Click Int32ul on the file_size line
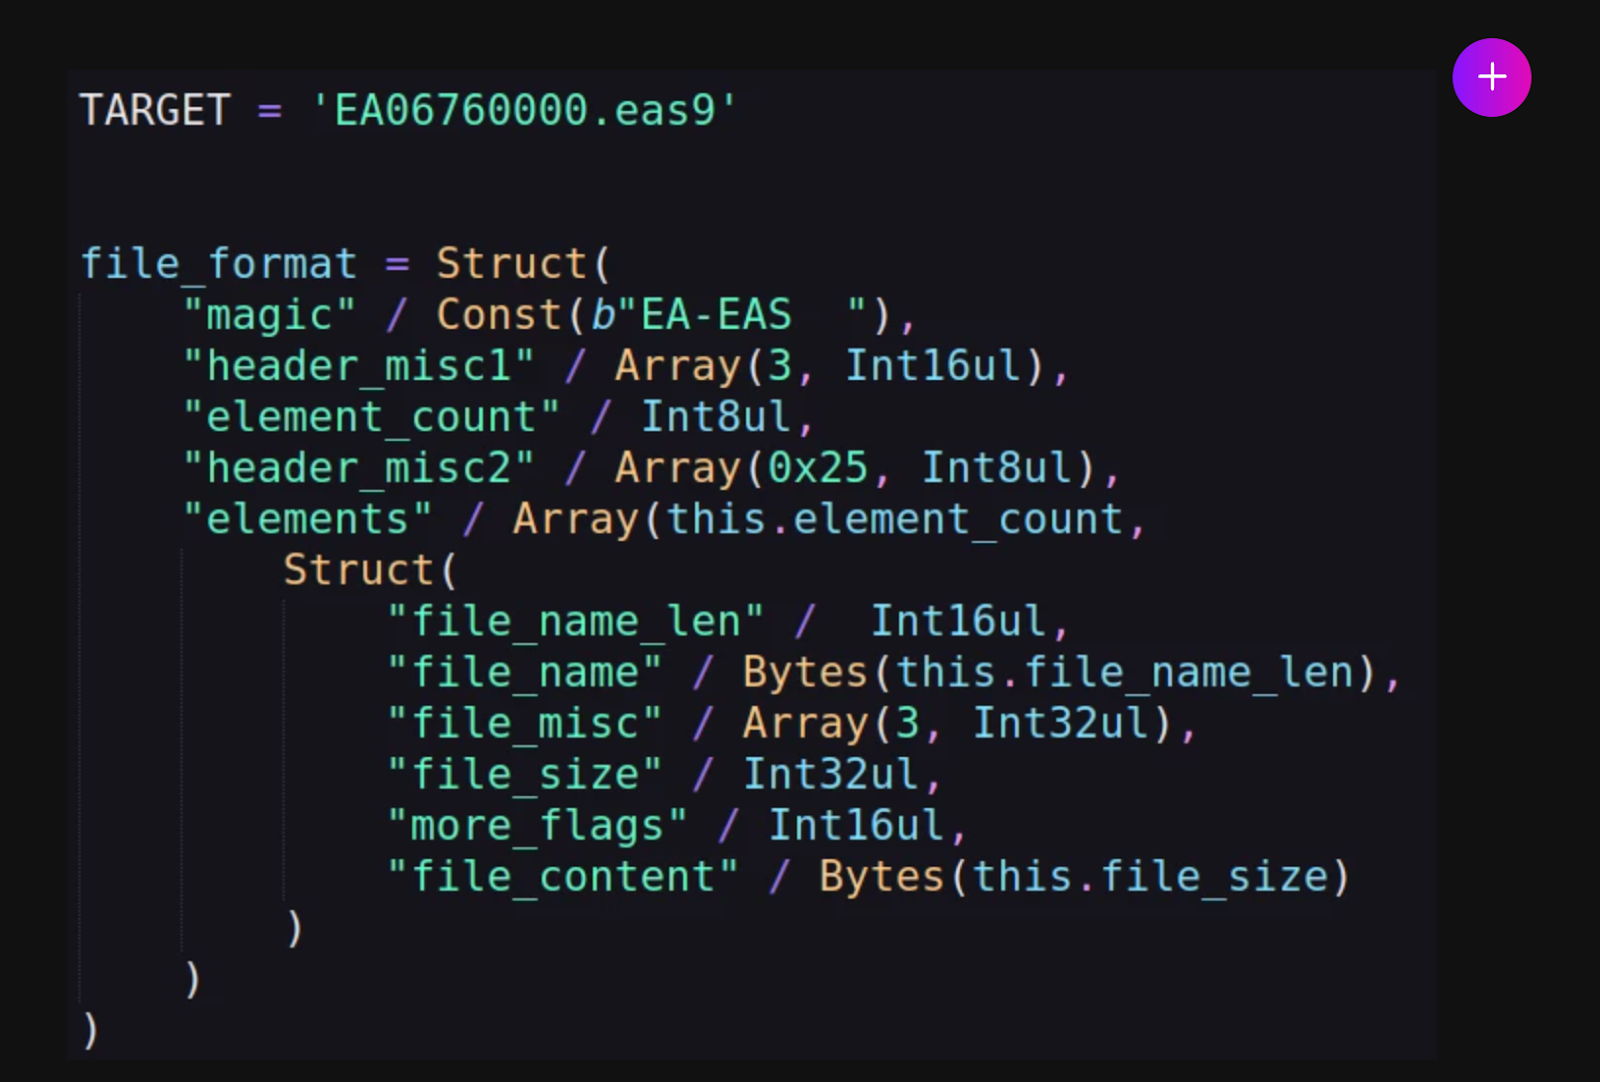The height and width of the screenshot is (1082, 1600). click(x=829, y=774)
